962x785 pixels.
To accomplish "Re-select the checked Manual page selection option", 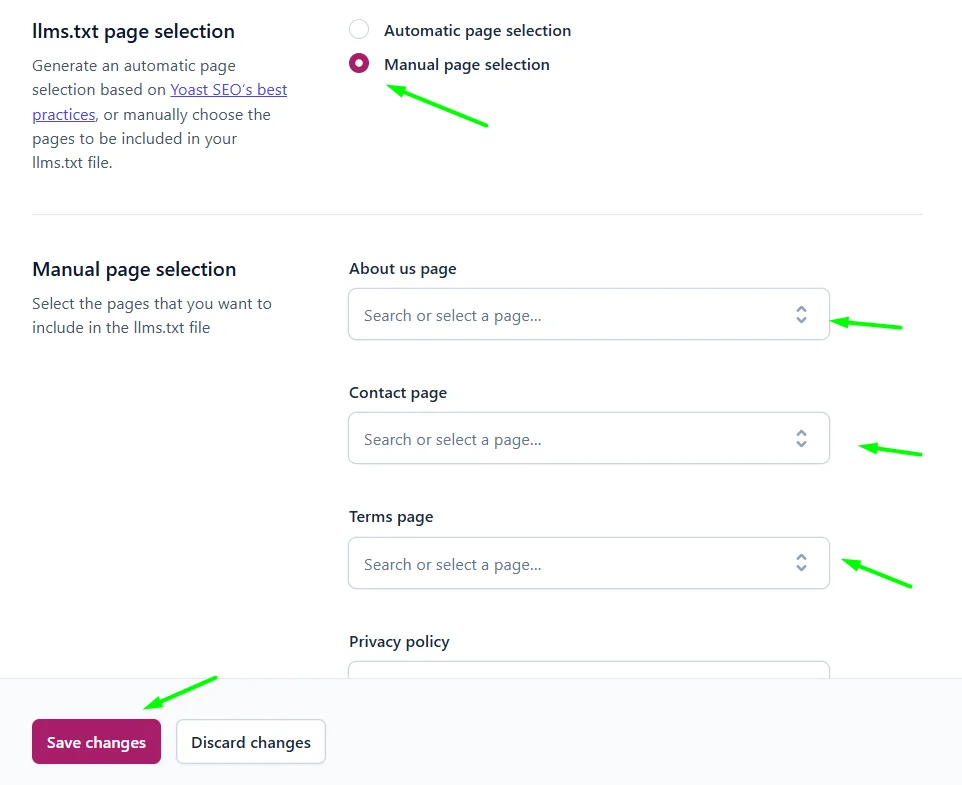I will (358, 63).
